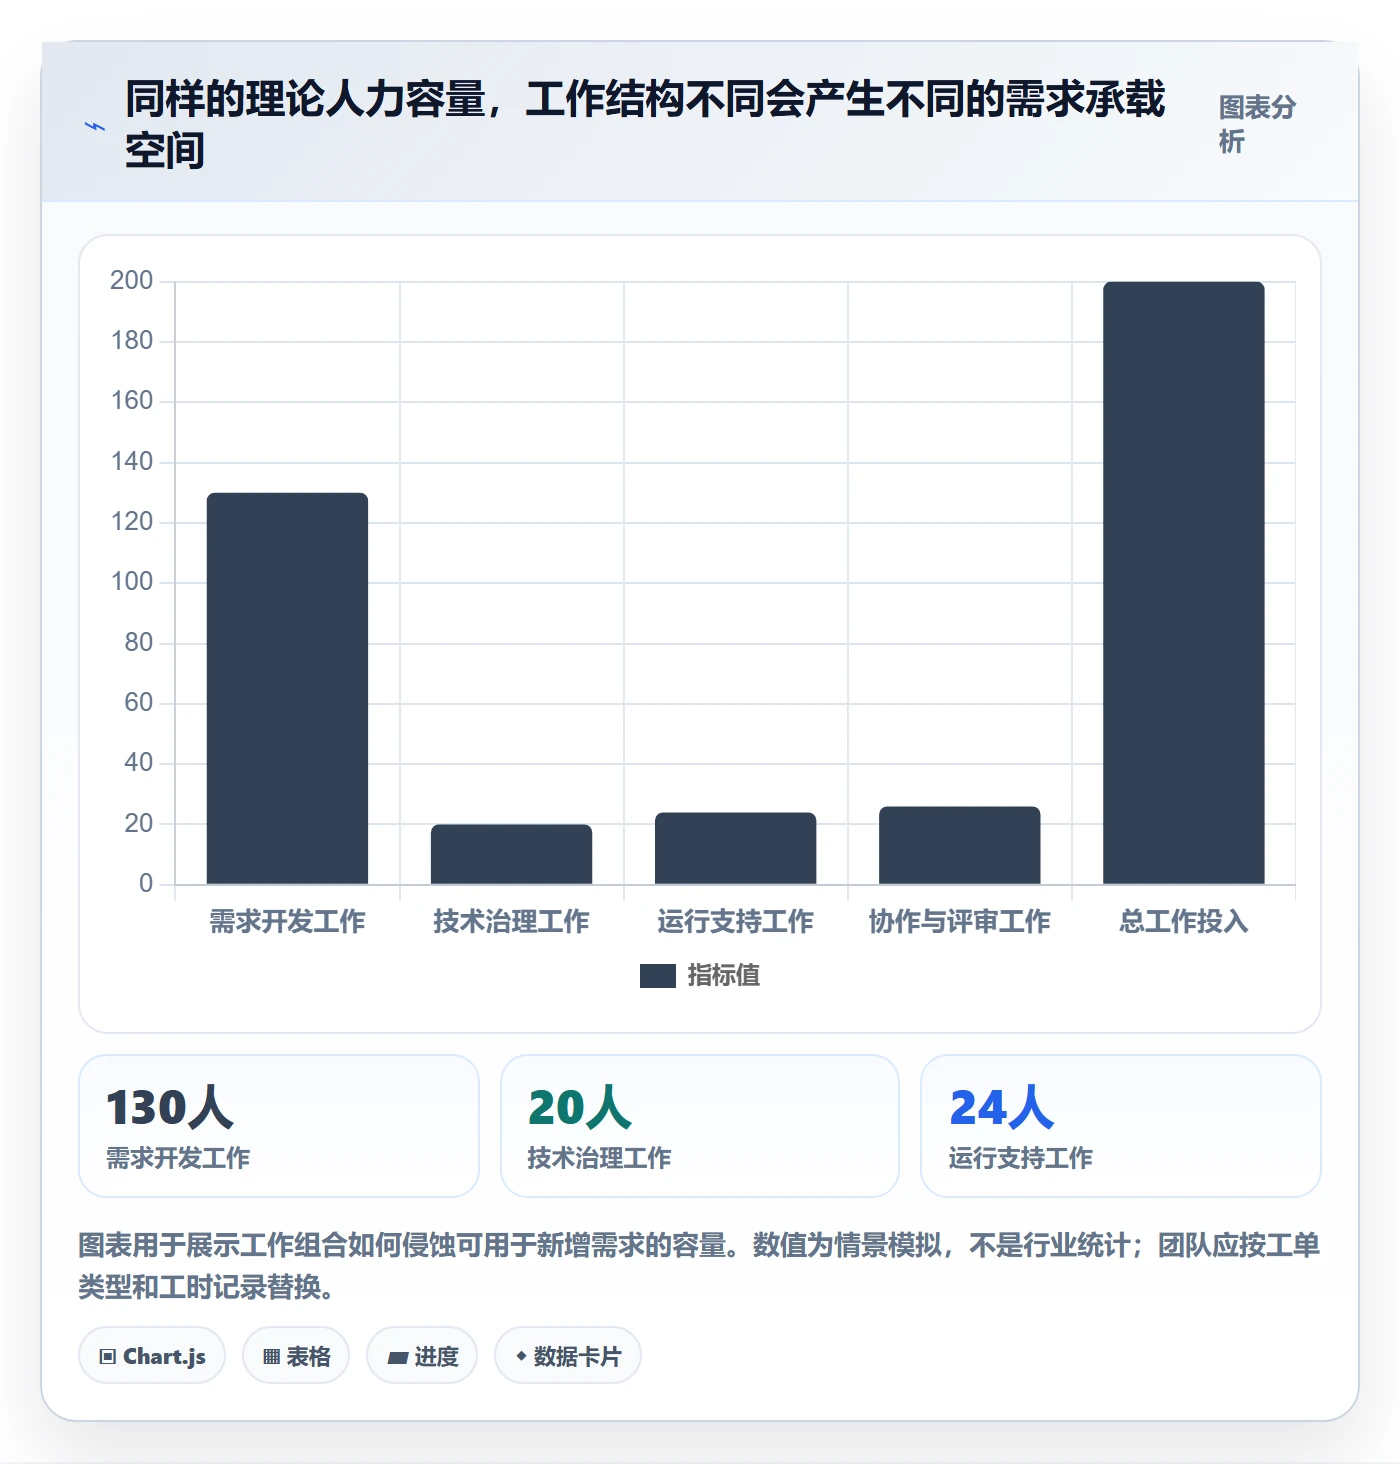Click the 图表分析 label in the header

1257,124
